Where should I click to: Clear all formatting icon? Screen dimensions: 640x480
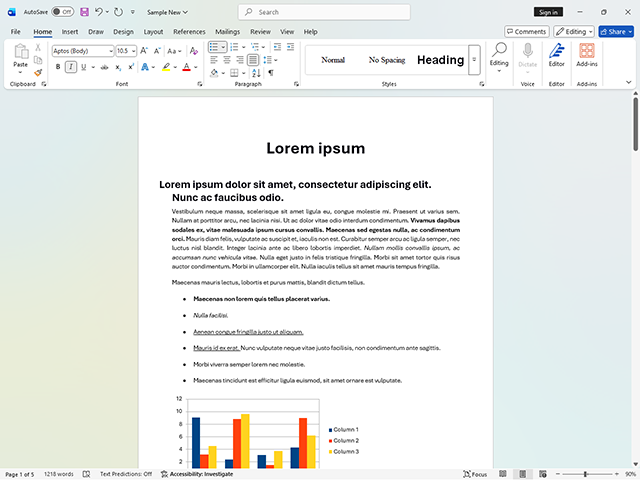coord(194,51)
